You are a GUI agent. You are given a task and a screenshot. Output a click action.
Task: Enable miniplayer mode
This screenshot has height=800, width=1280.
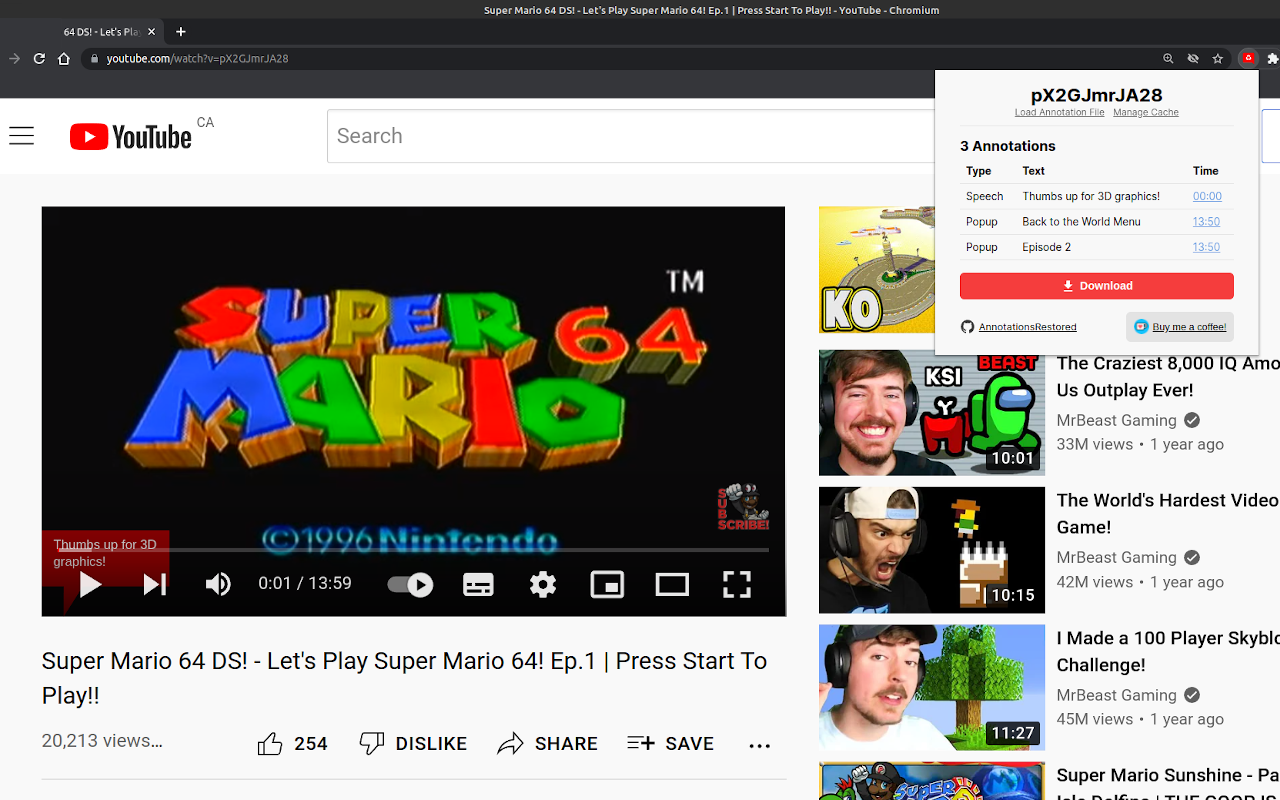pos(607,584)
